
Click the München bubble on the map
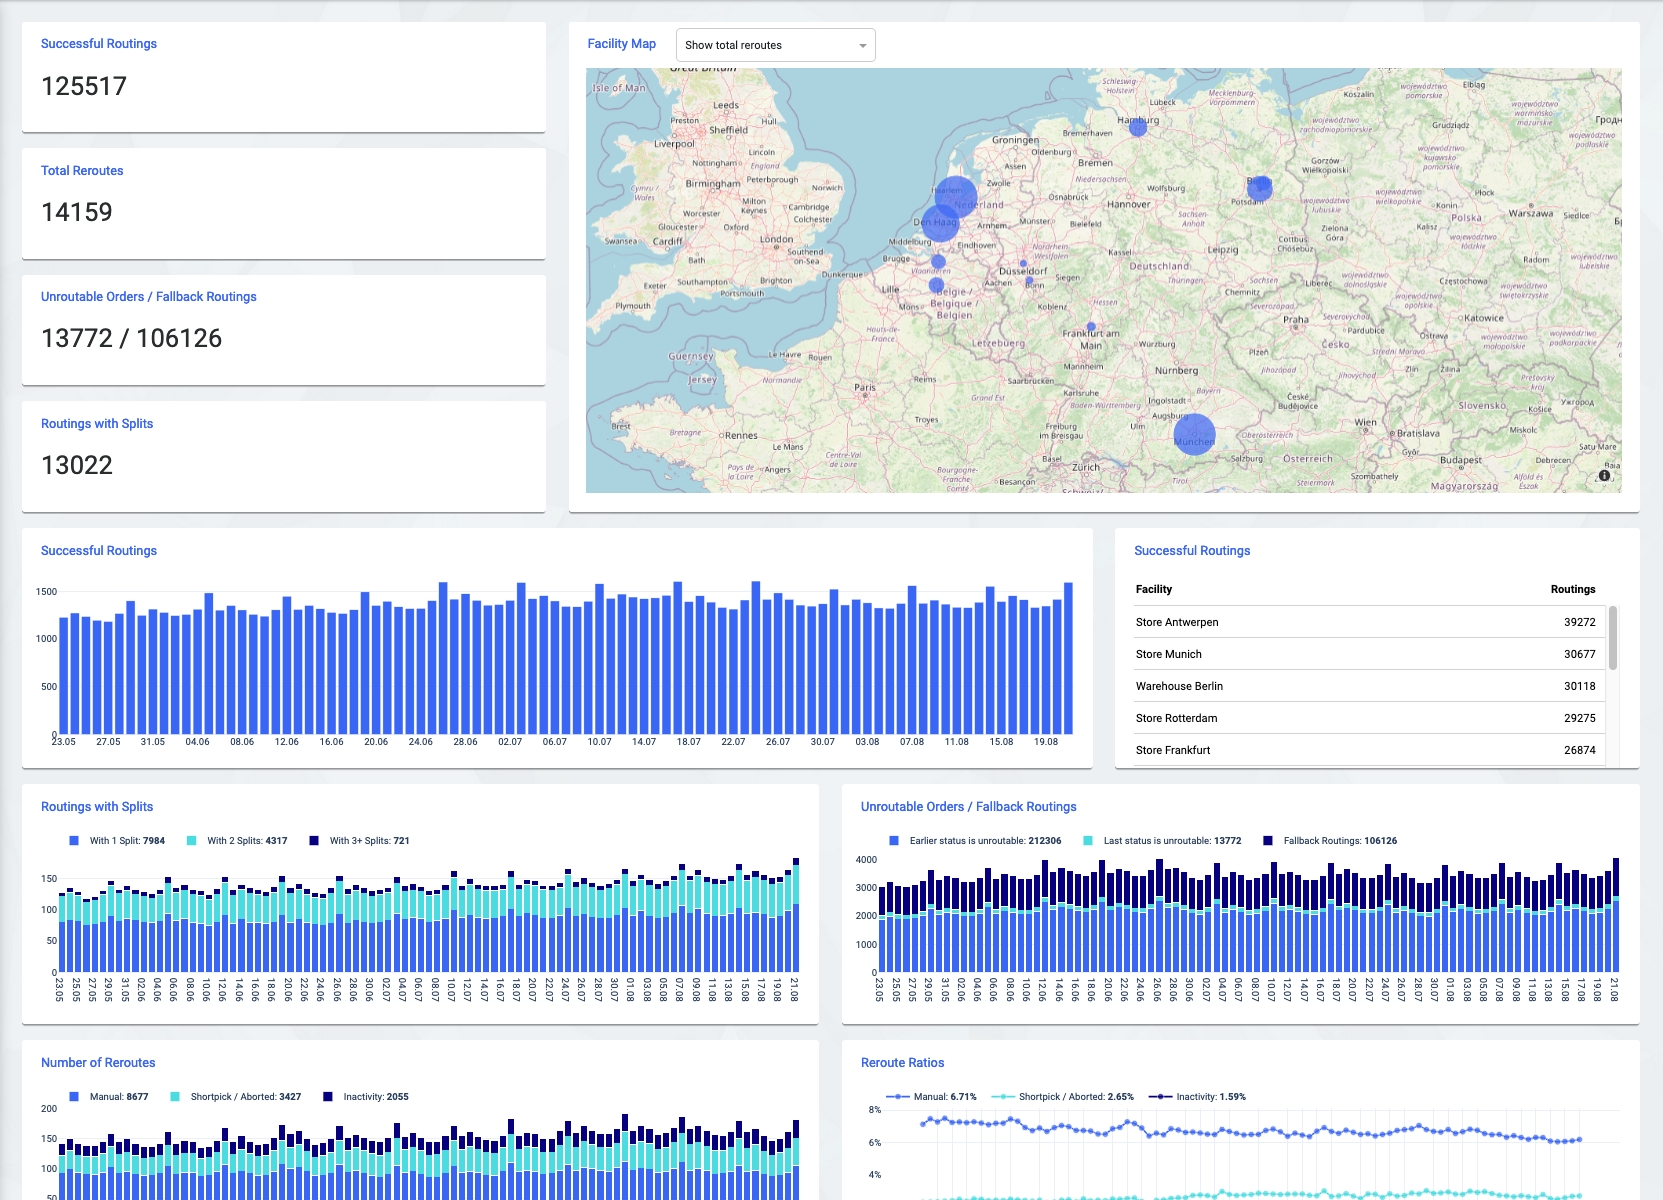click(1194, 435)
